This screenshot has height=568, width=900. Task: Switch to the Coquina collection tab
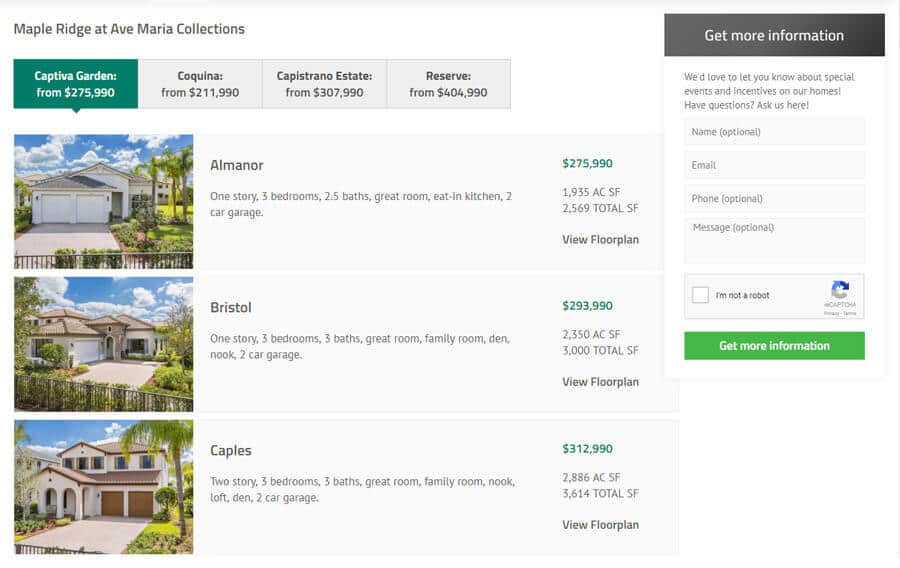point(200,84)
